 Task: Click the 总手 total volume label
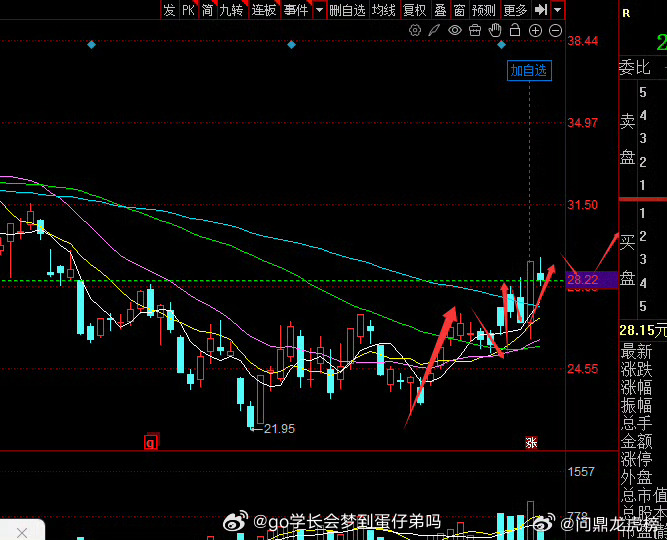636,423
